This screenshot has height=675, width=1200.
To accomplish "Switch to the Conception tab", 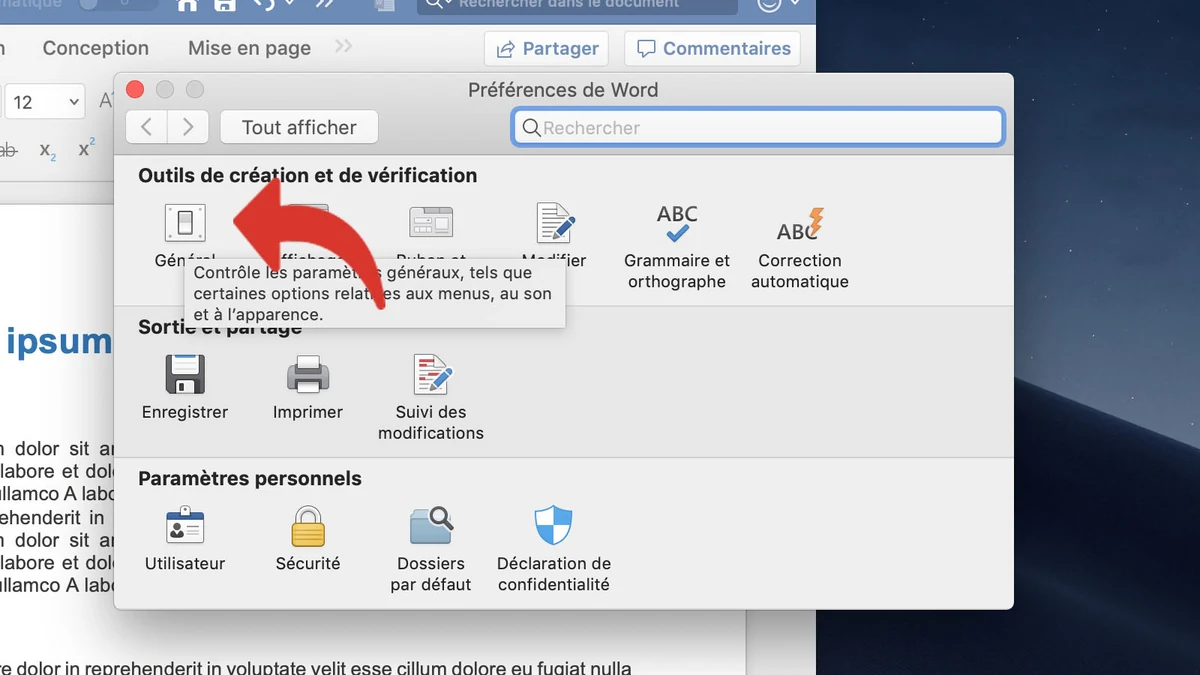I will pyautogui.click(x=96, y=48).
